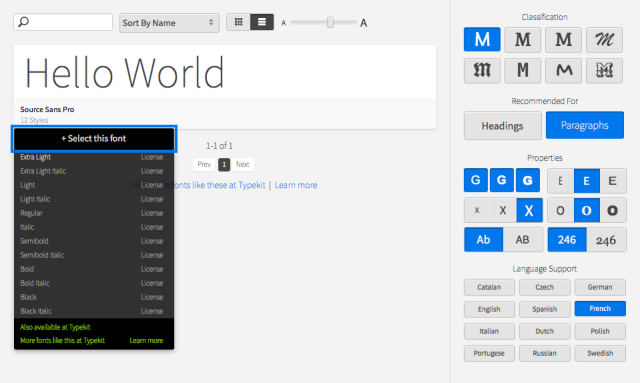
Task: Switch to list view
Action: (x=262, y=22)
